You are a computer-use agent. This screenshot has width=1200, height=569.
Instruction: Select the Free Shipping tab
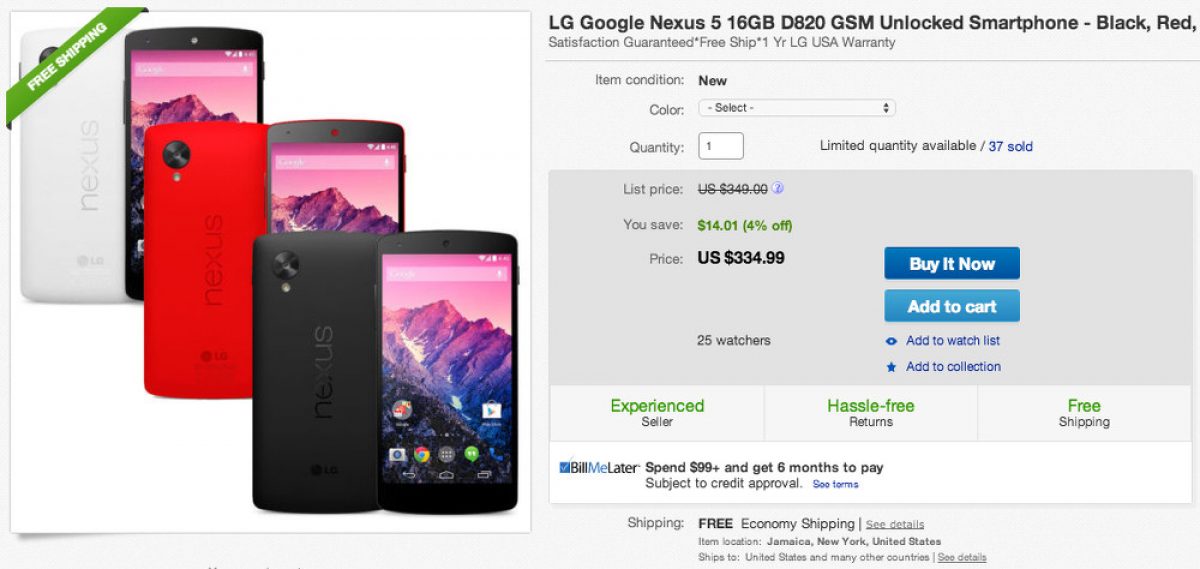coord(1084,412)
